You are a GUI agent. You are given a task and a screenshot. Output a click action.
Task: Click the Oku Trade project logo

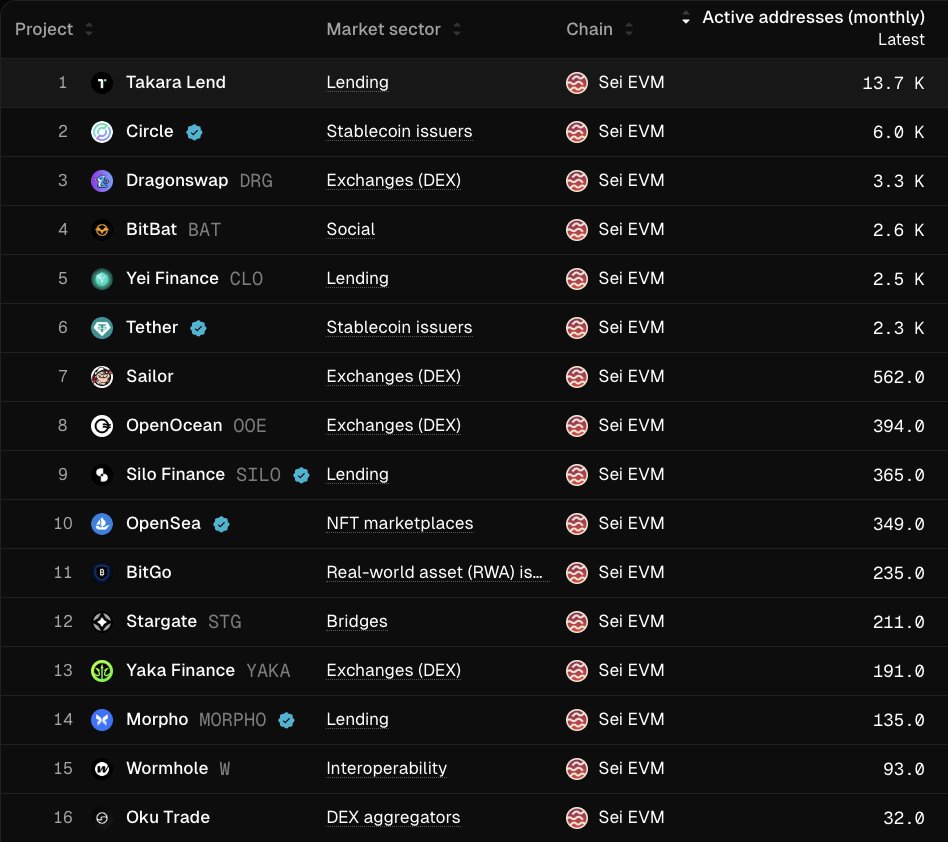point(102,818)
